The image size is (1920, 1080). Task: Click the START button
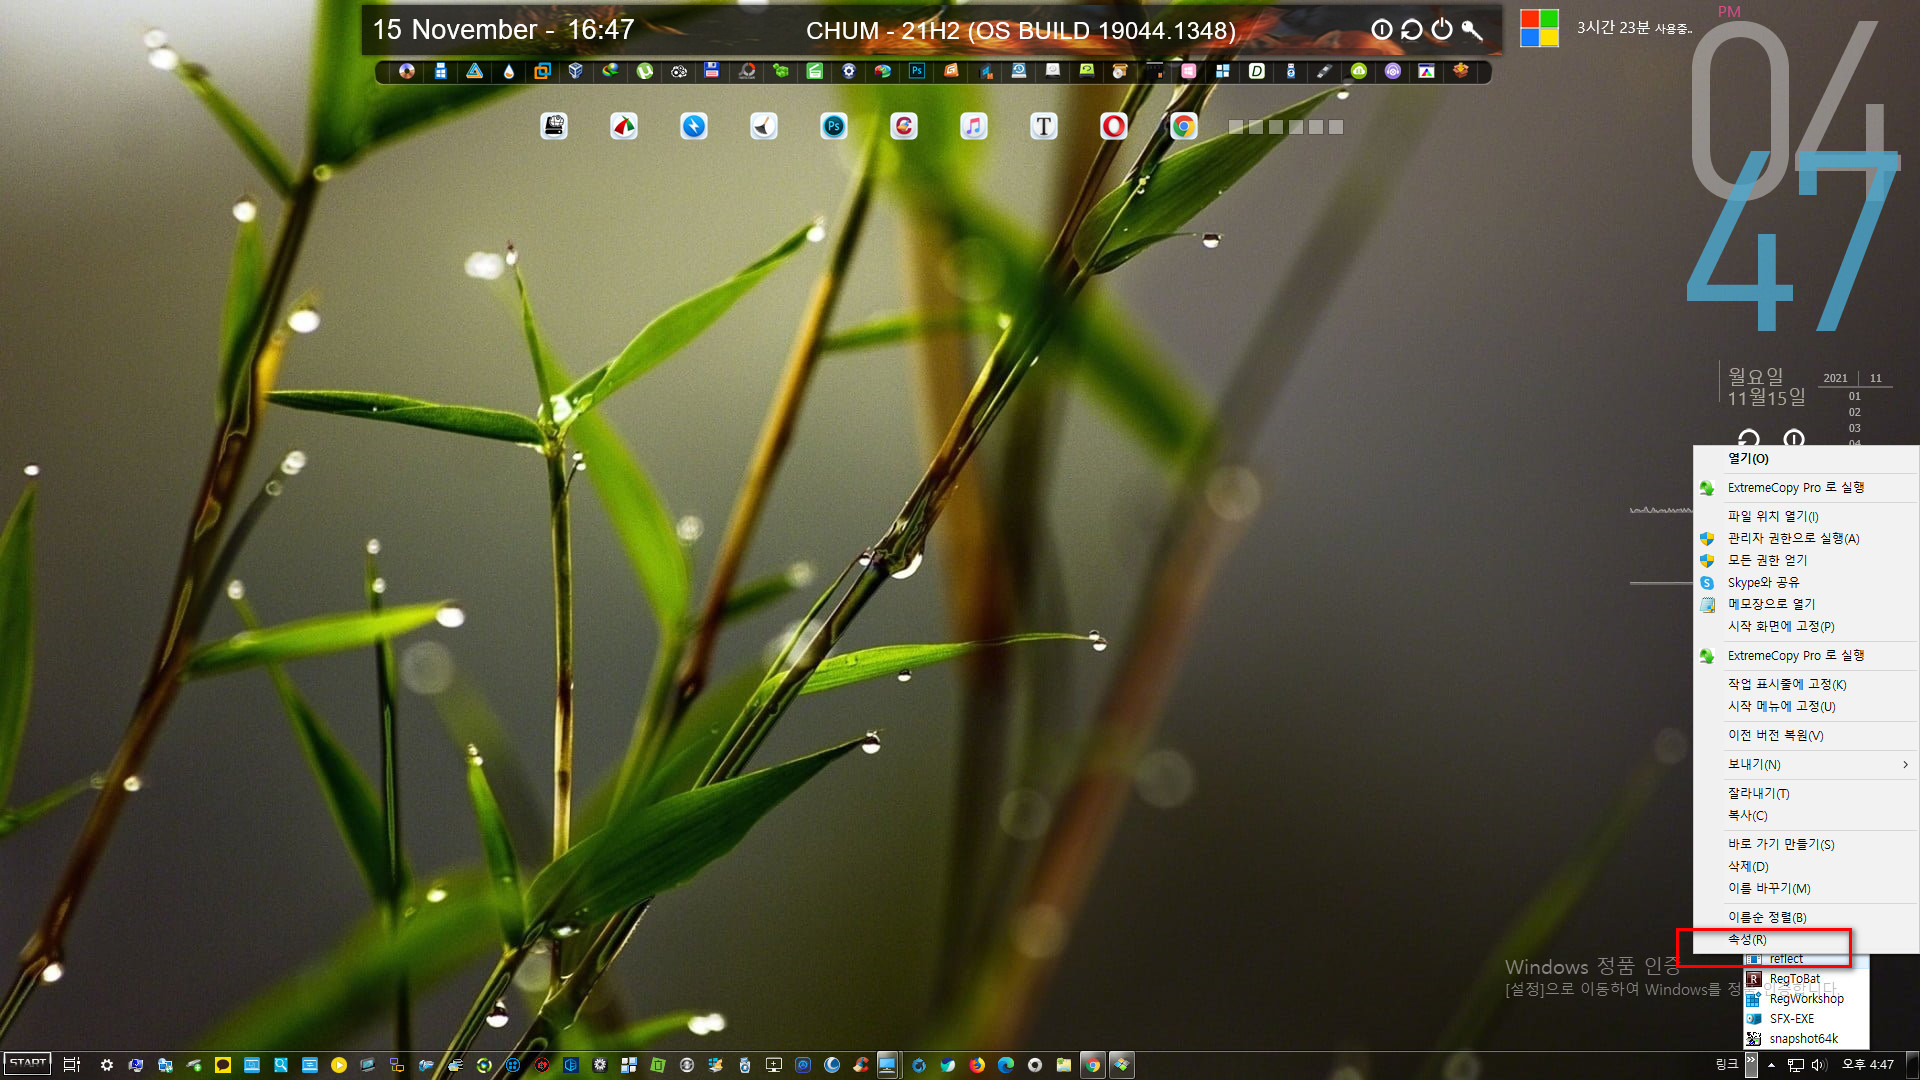click(x=28, y=1064)
